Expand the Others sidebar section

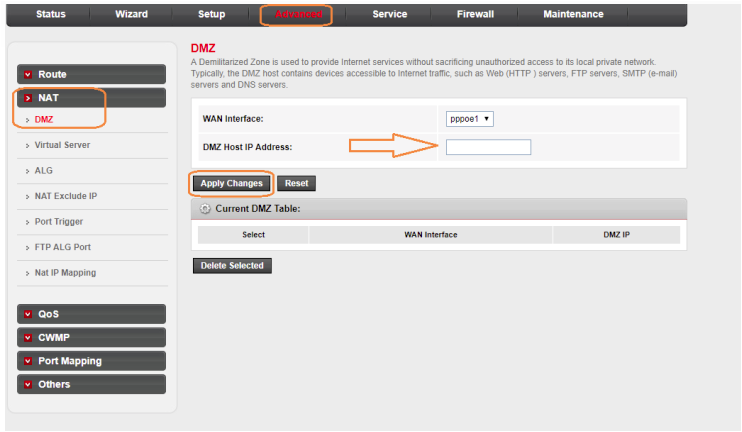tap(91, 384)
